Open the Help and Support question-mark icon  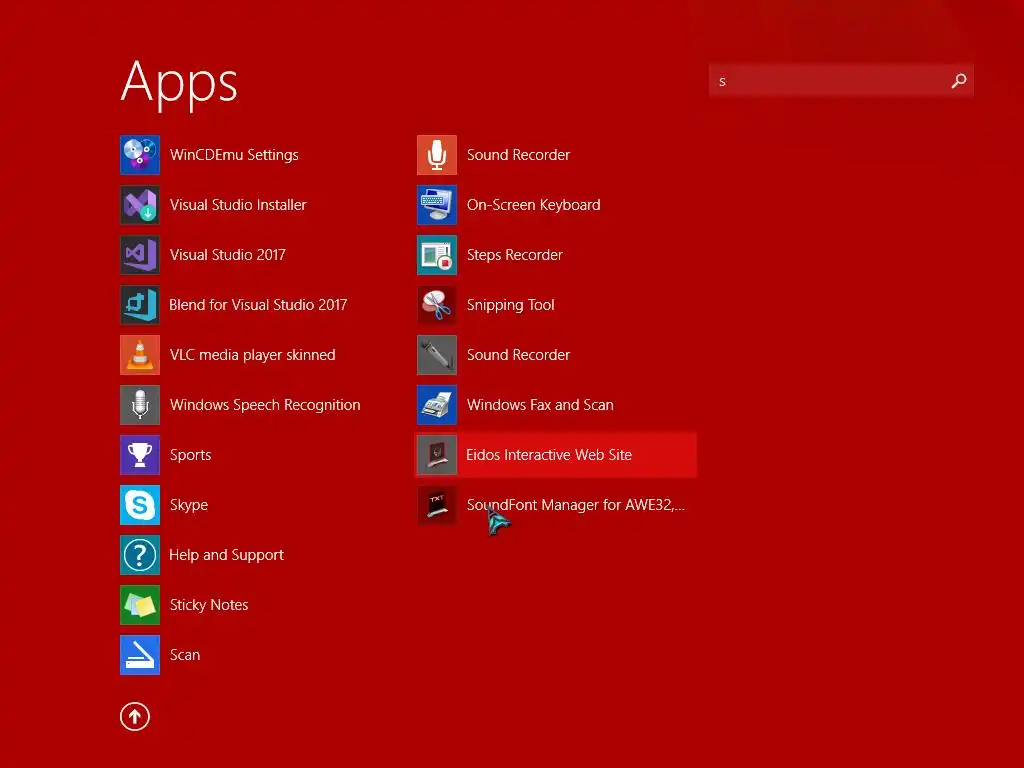pos(140,554)
